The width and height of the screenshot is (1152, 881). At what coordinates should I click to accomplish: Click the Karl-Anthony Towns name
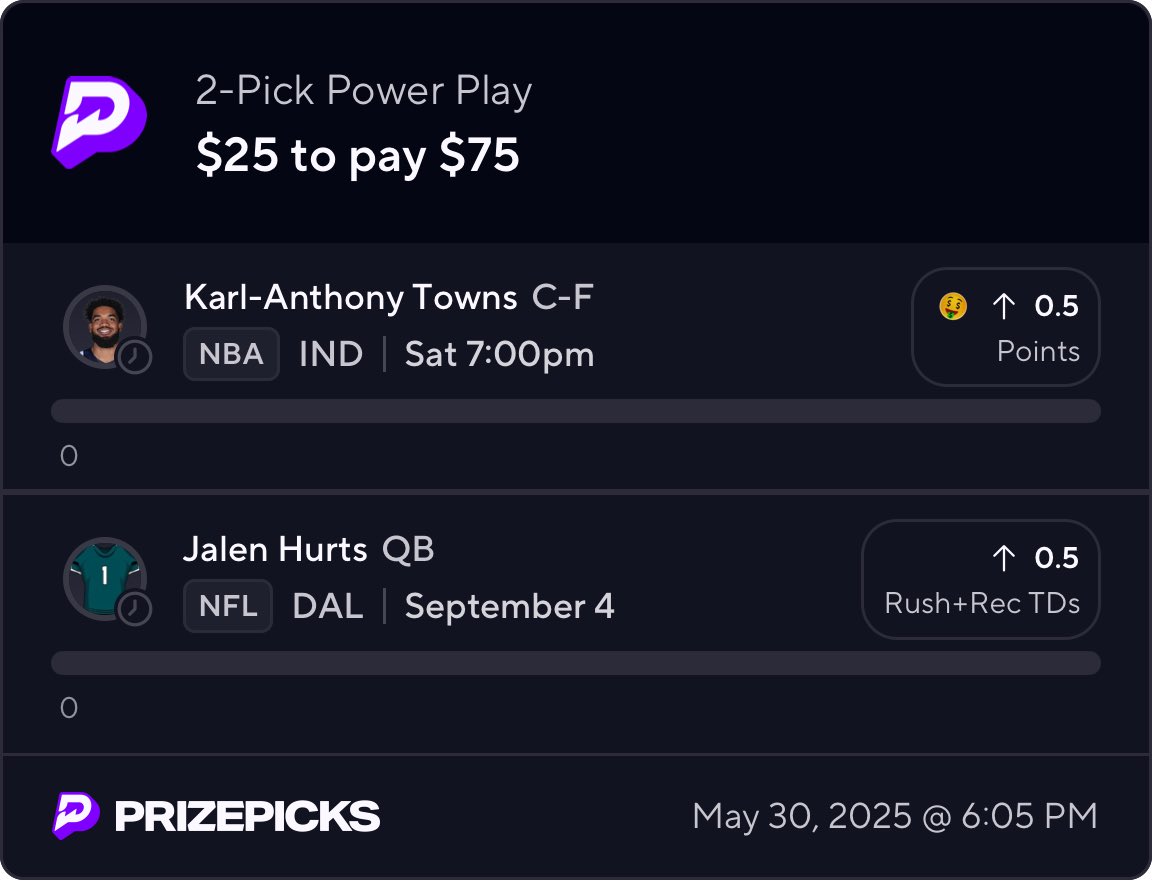[350, 298]
